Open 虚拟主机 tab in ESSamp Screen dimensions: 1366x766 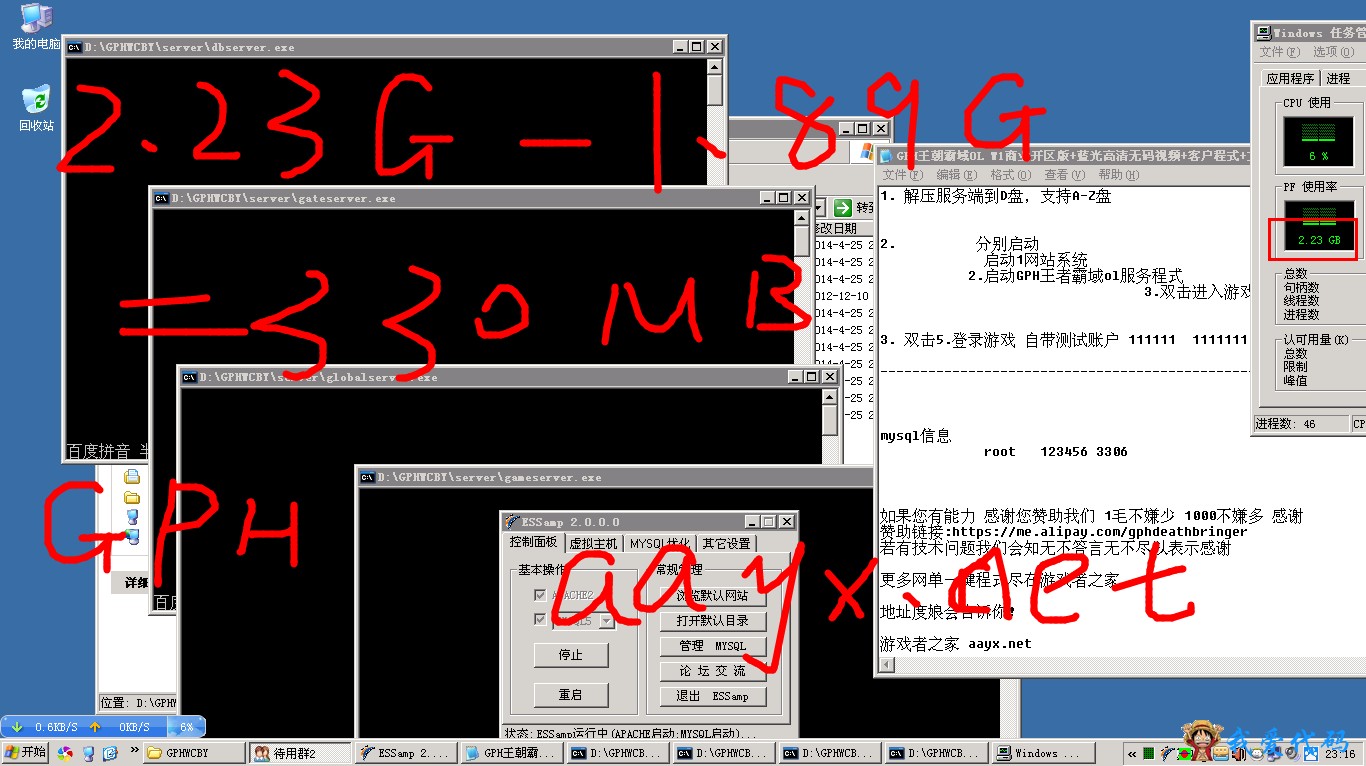click(x=594, y=544)
